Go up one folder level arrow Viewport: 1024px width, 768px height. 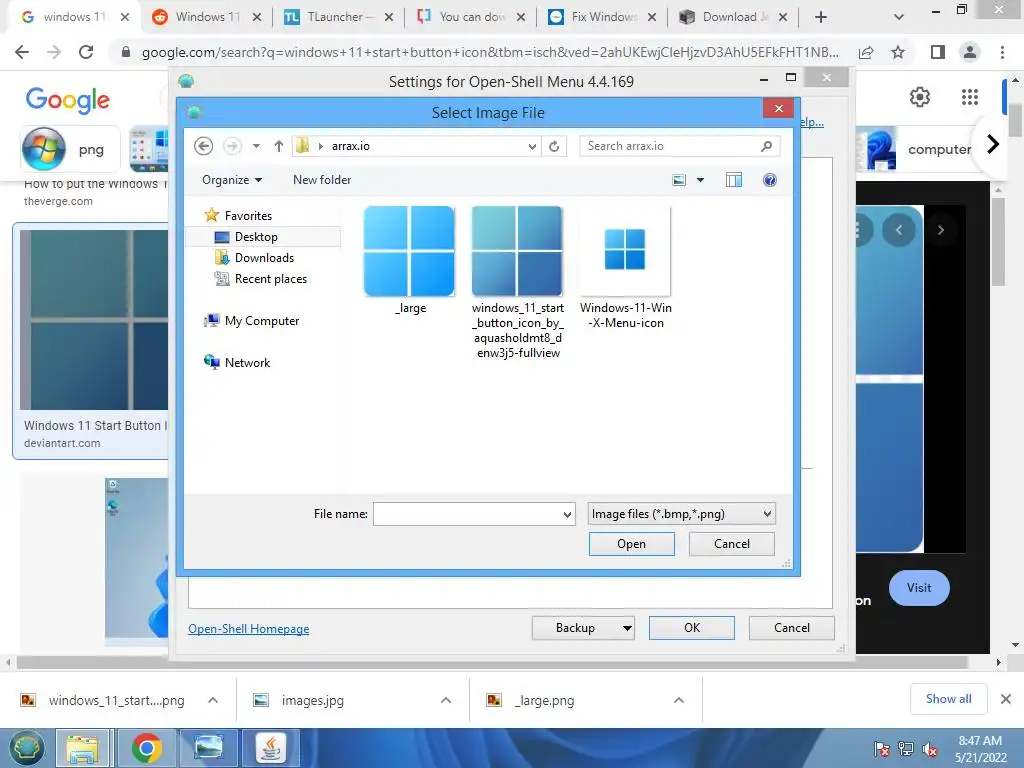point(279,146)
